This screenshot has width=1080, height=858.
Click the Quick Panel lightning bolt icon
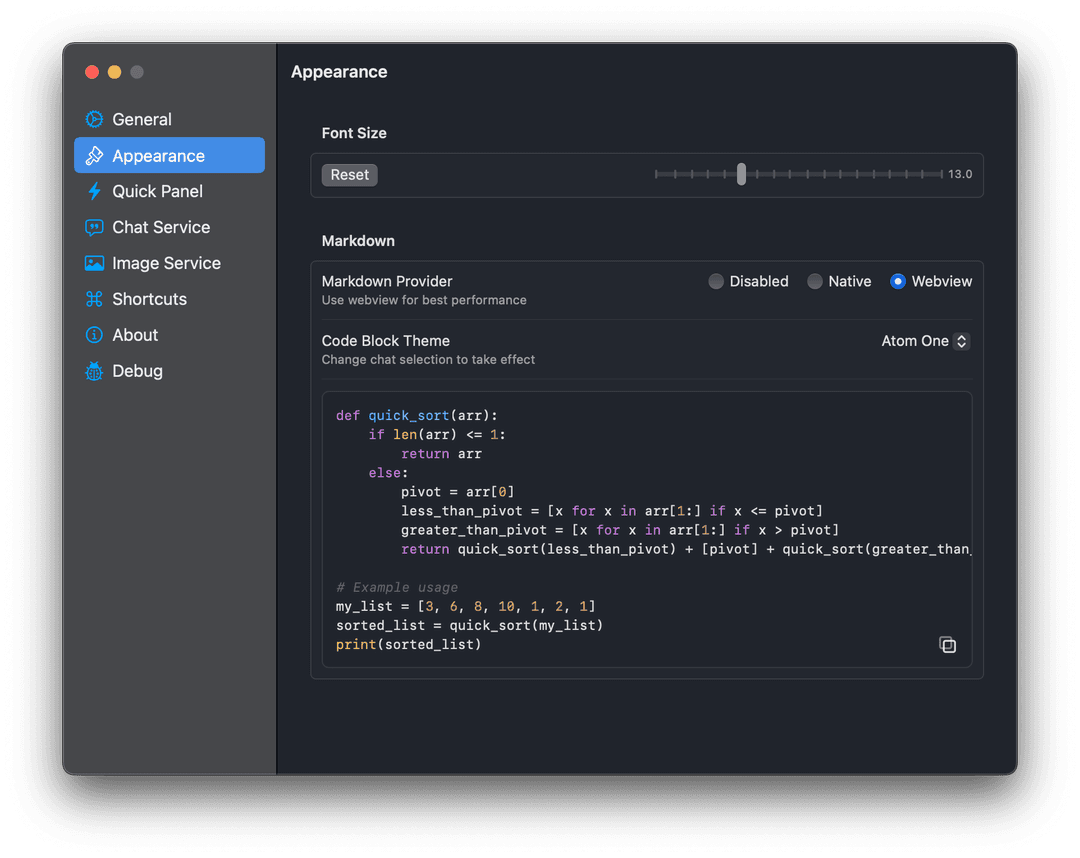pos(94,191)
